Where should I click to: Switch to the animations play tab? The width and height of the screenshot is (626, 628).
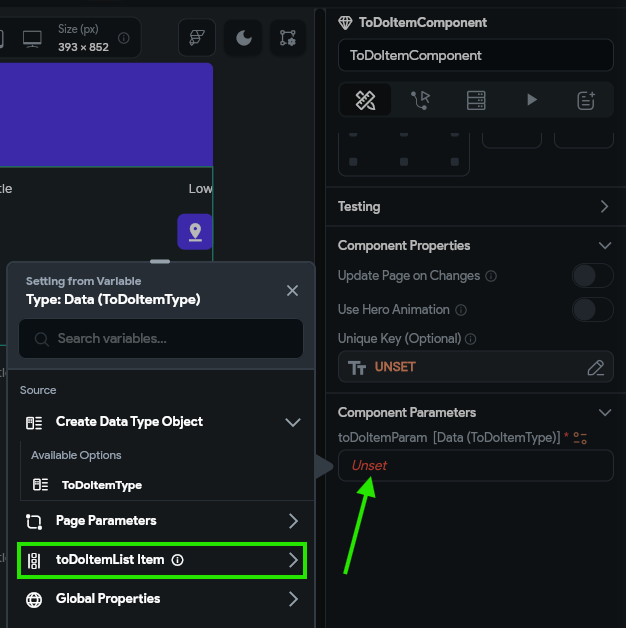click(531, 100)
